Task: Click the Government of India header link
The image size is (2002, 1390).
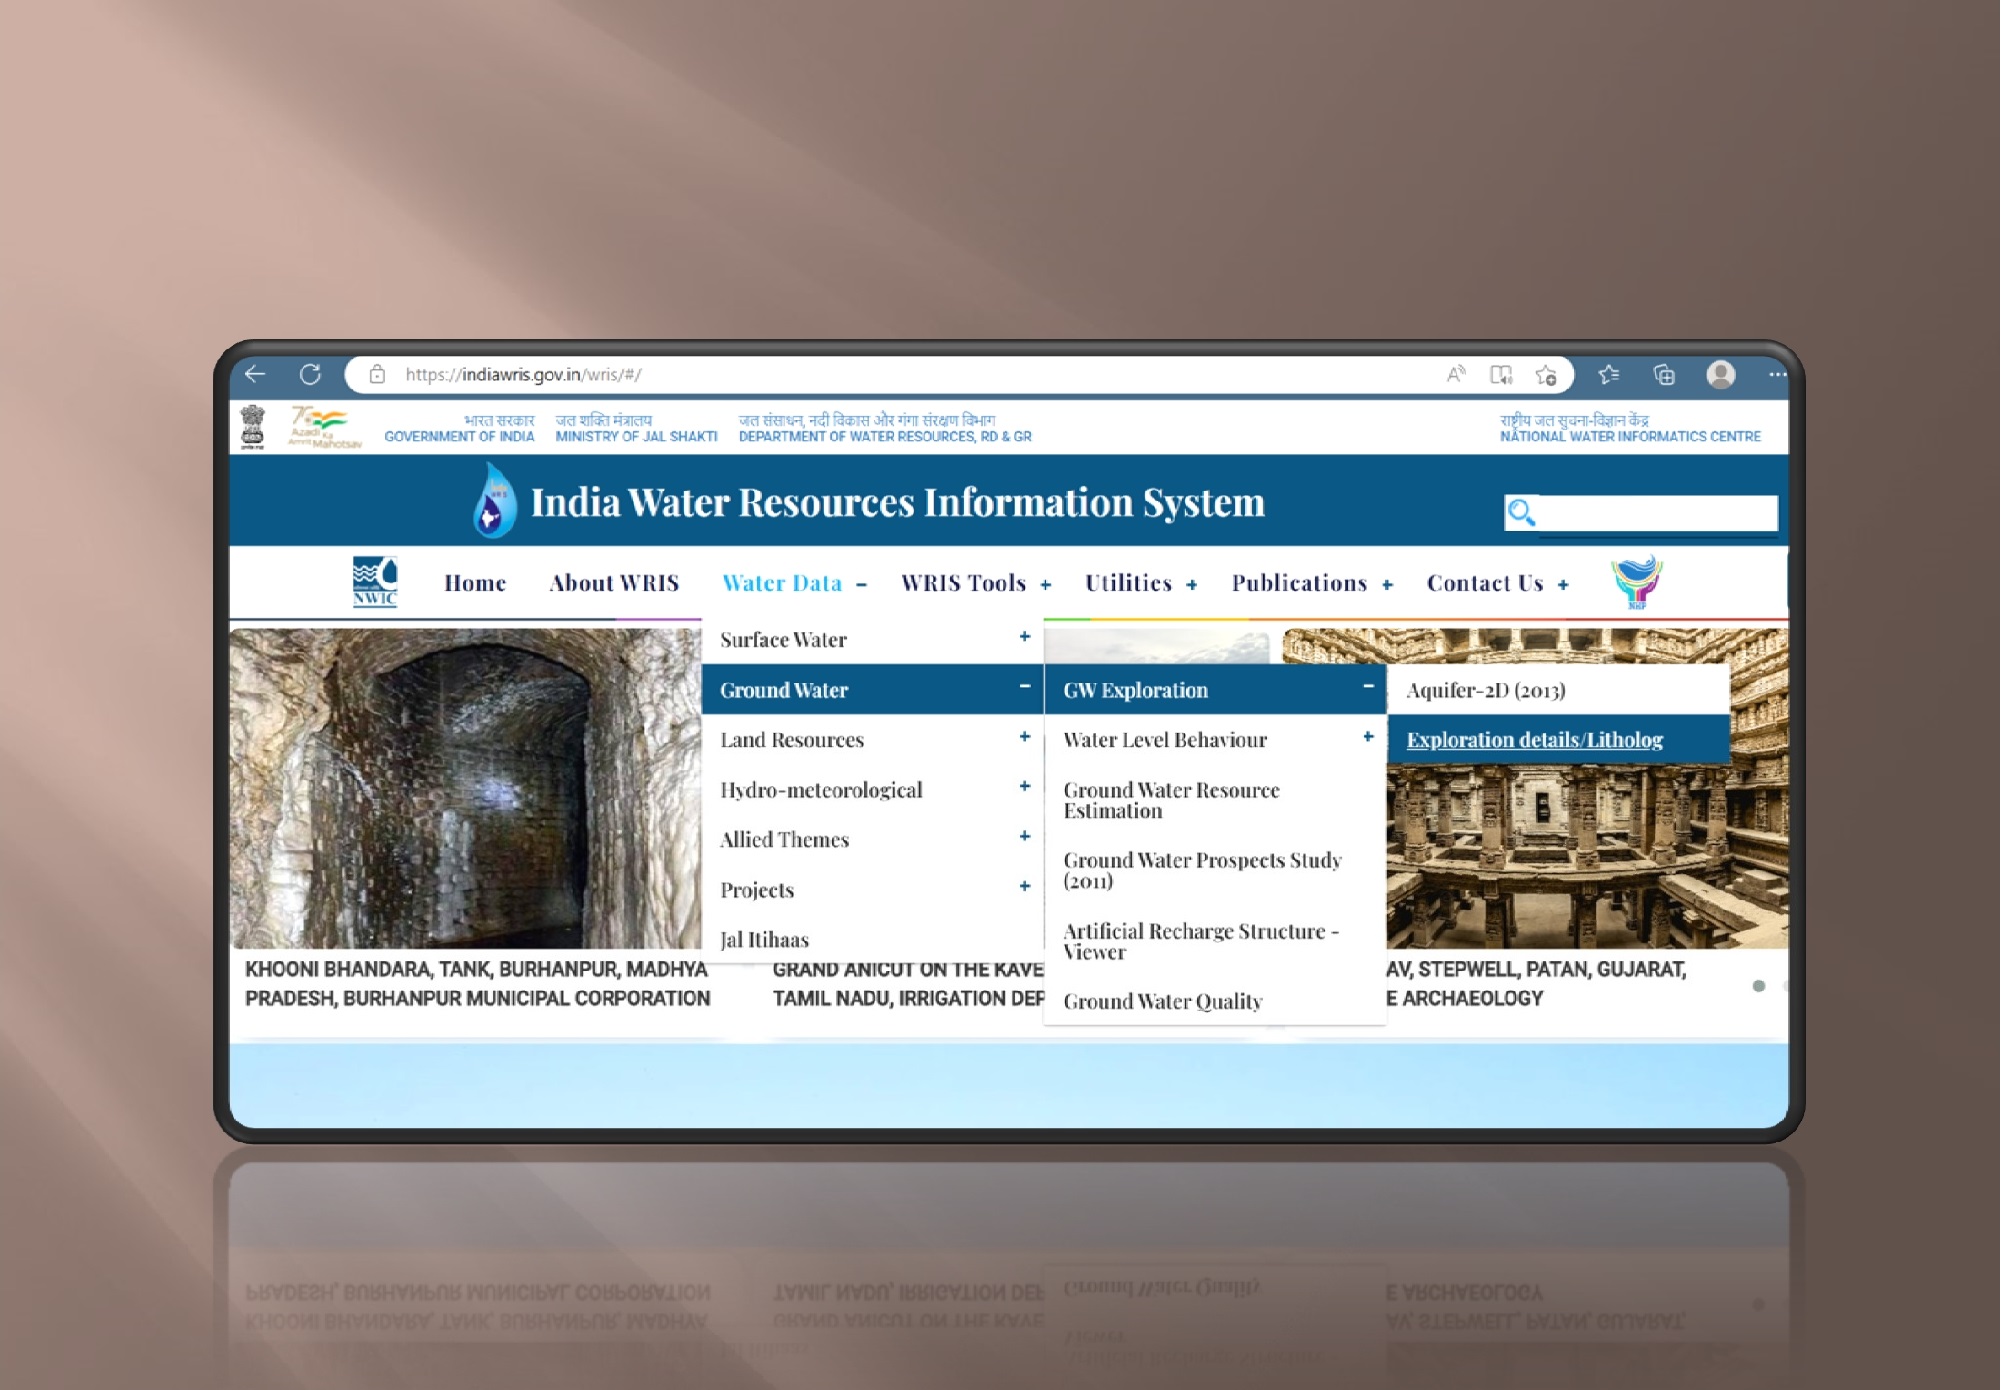Action: 459,428
